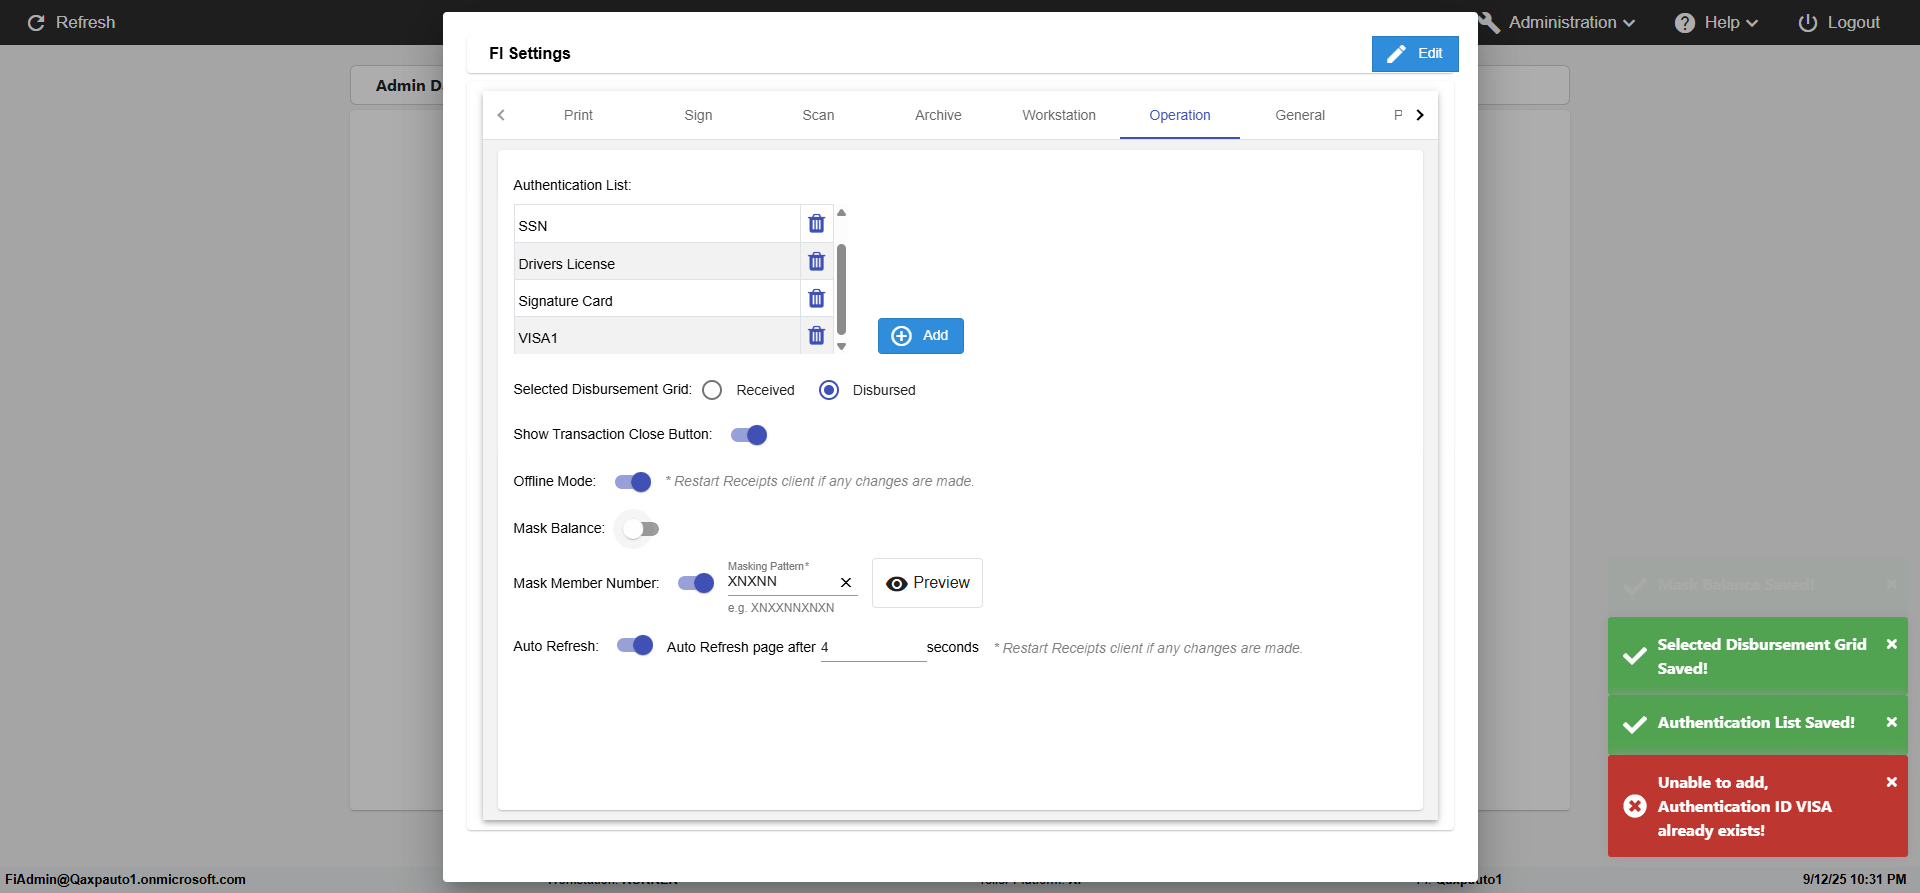1920x893 pixels.
Task: Clear the Masking Pattern field
Action: click(846, 582)
